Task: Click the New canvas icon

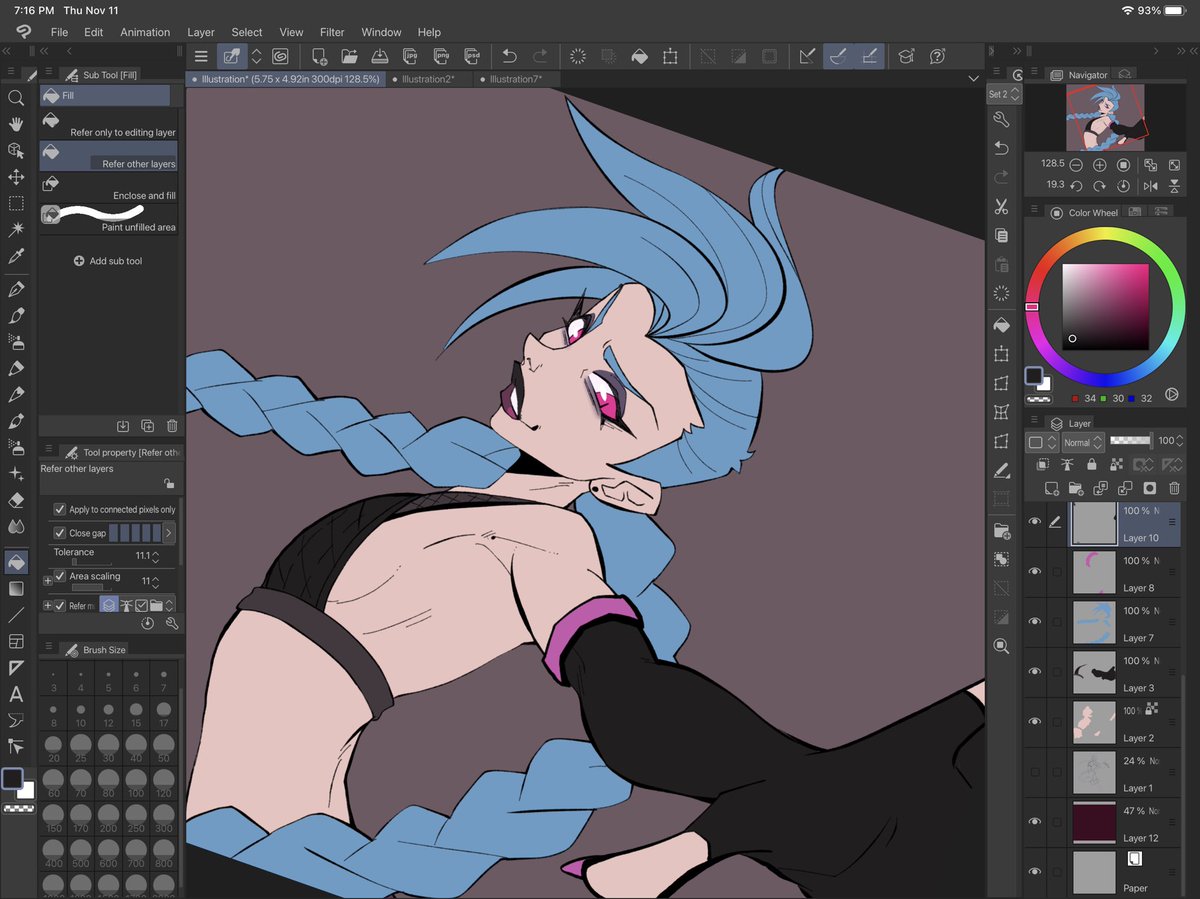Action: pos(319,57)
